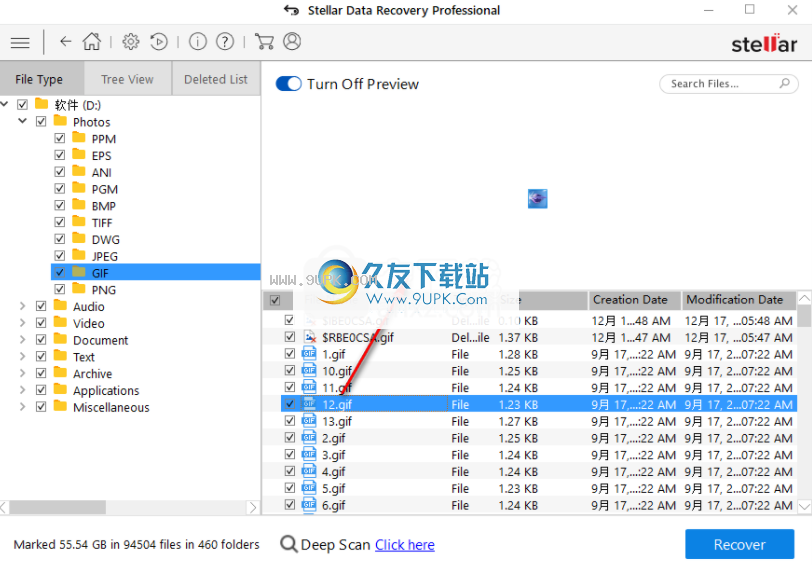Switch to the File Type tab
Screen dimensions: 812x565
point(42,79)
